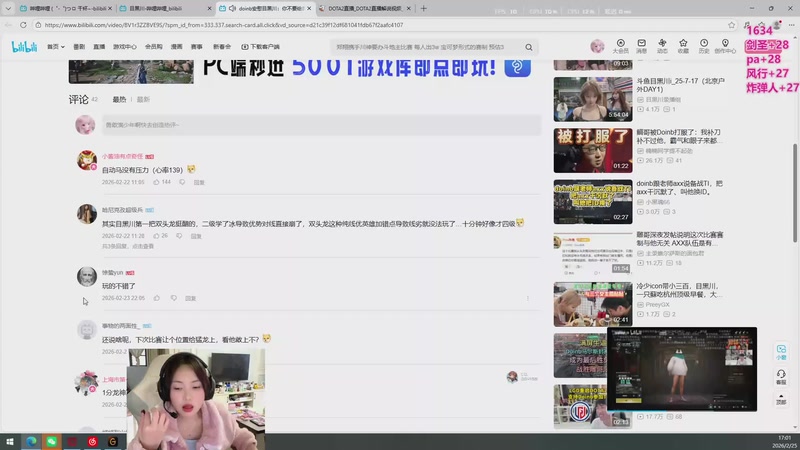This screenshot has height=450, width=800.
Task: Open WeChat on the taskbar
Action: (x=52, y=442)
